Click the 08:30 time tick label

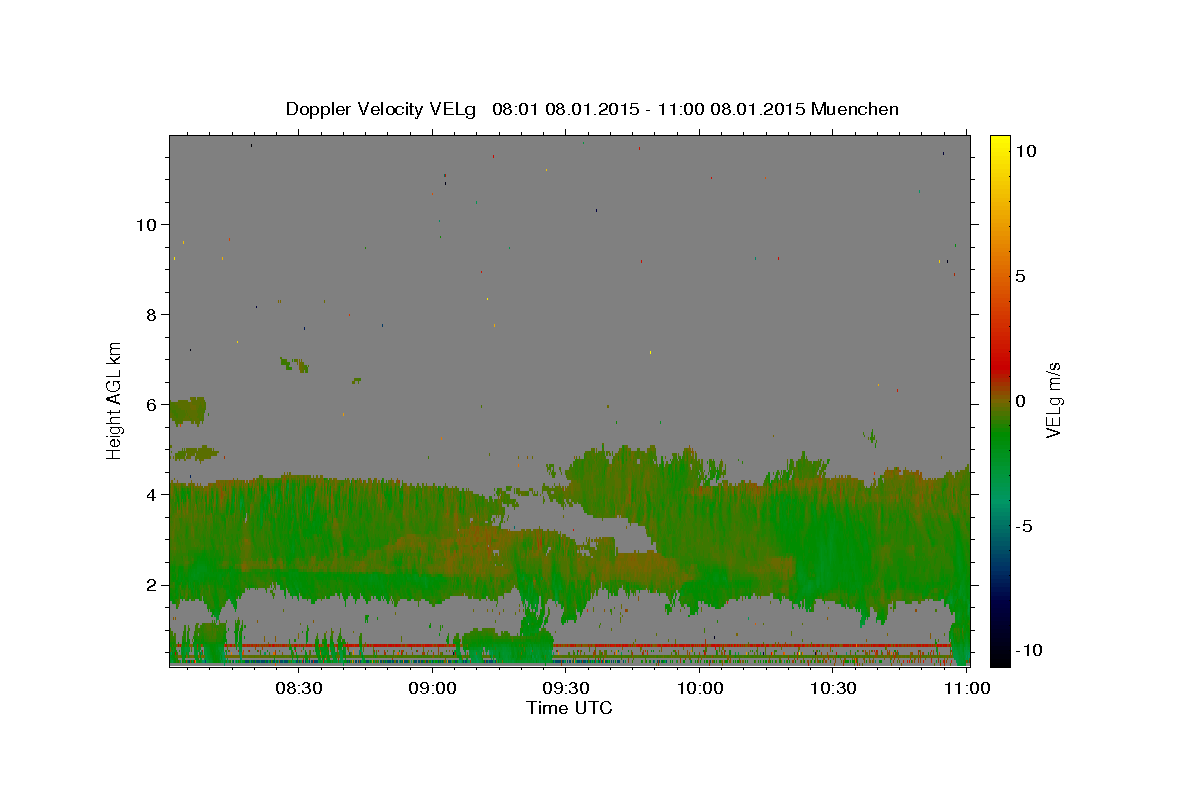pos(298,688)
